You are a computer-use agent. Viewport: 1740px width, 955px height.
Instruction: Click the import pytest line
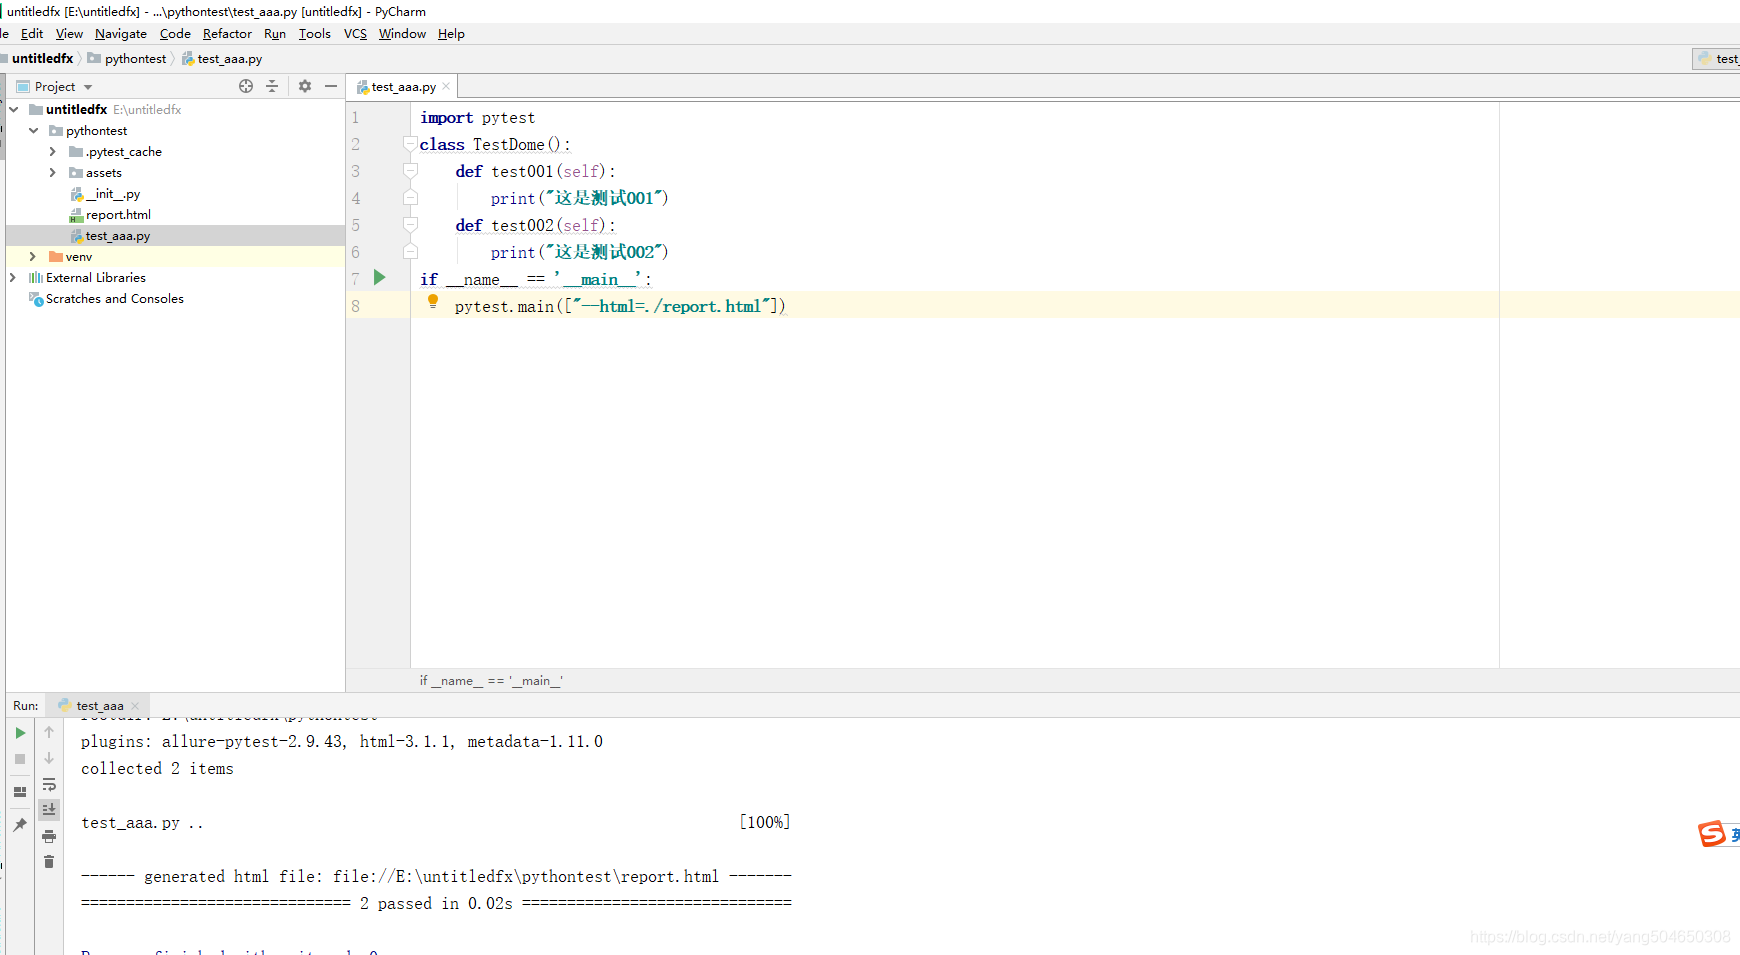coord(477,118)
